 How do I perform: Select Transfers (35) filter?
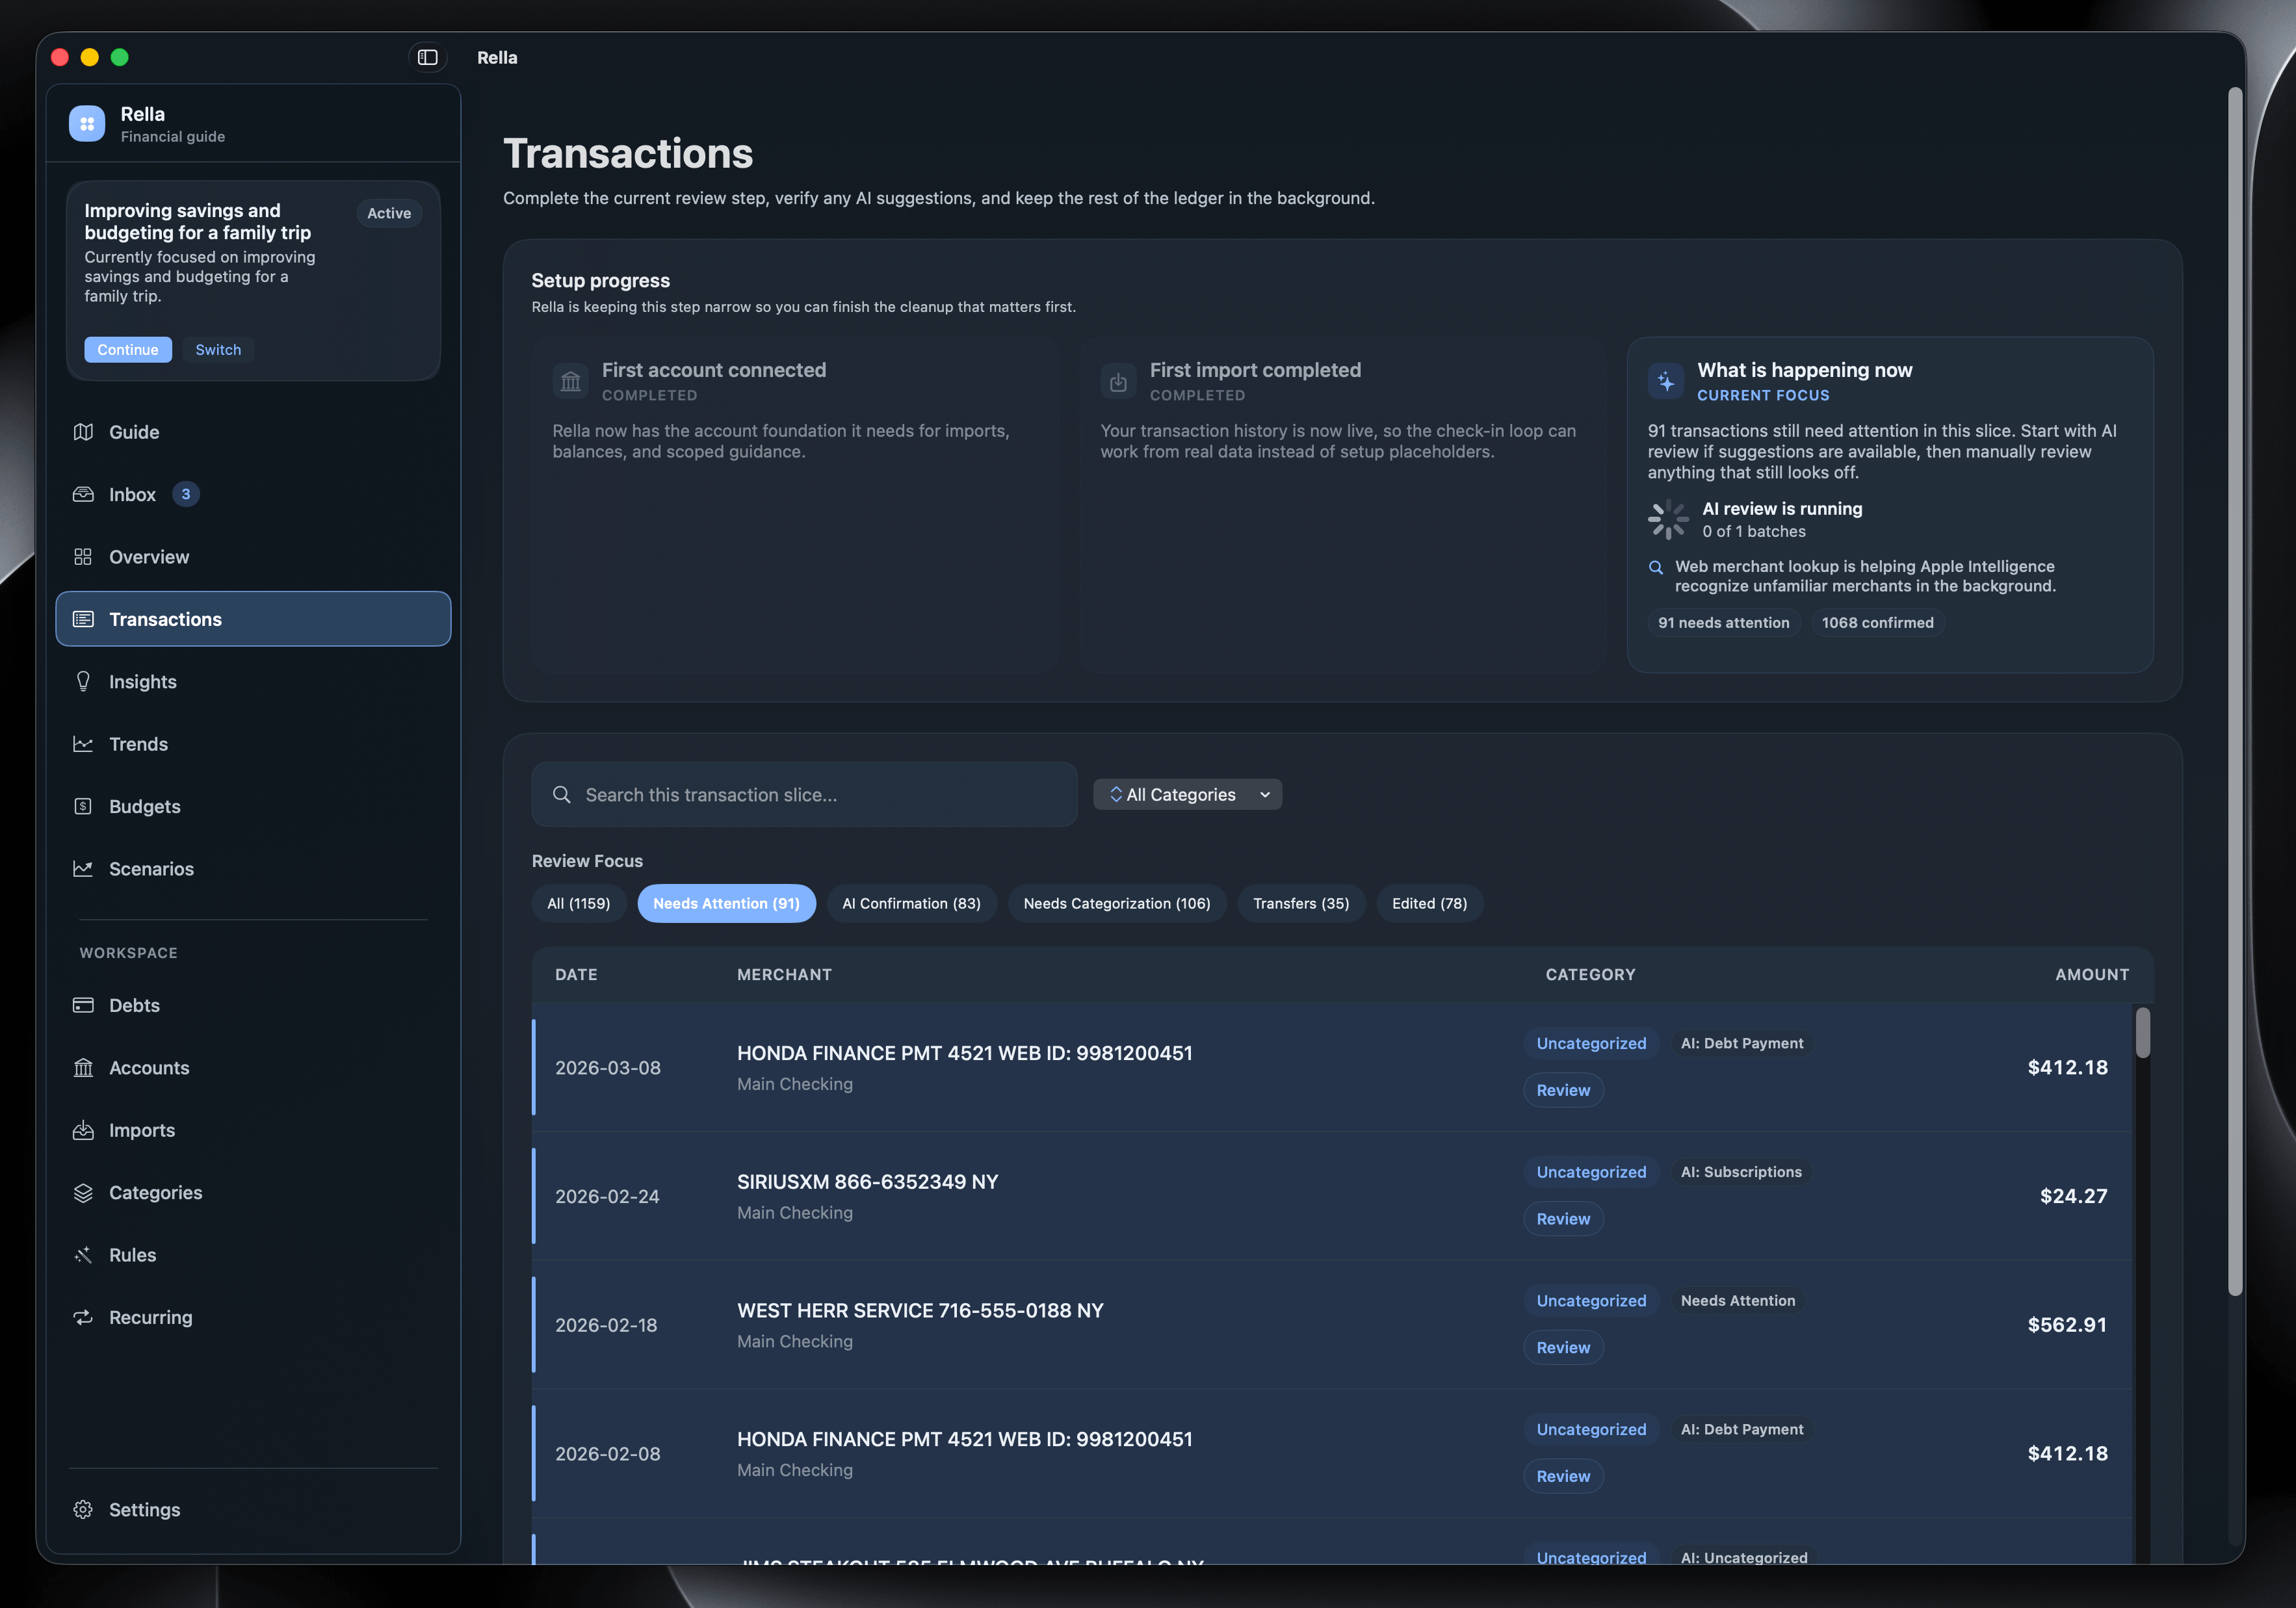(x=1301, y=903)
